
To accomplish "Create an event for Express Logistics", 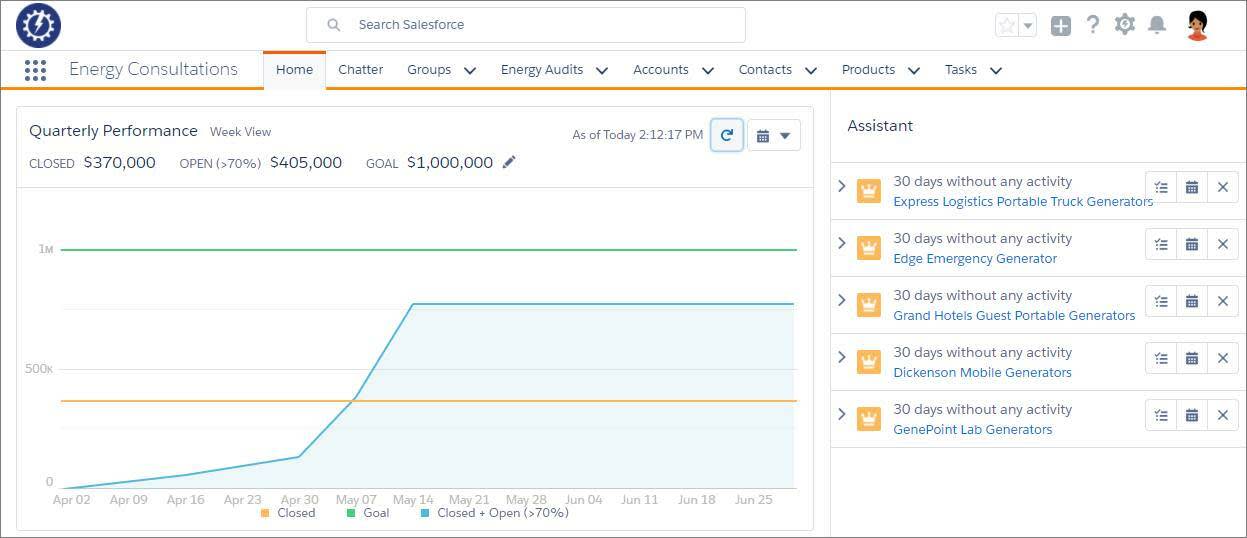I will coord(1192,187).
